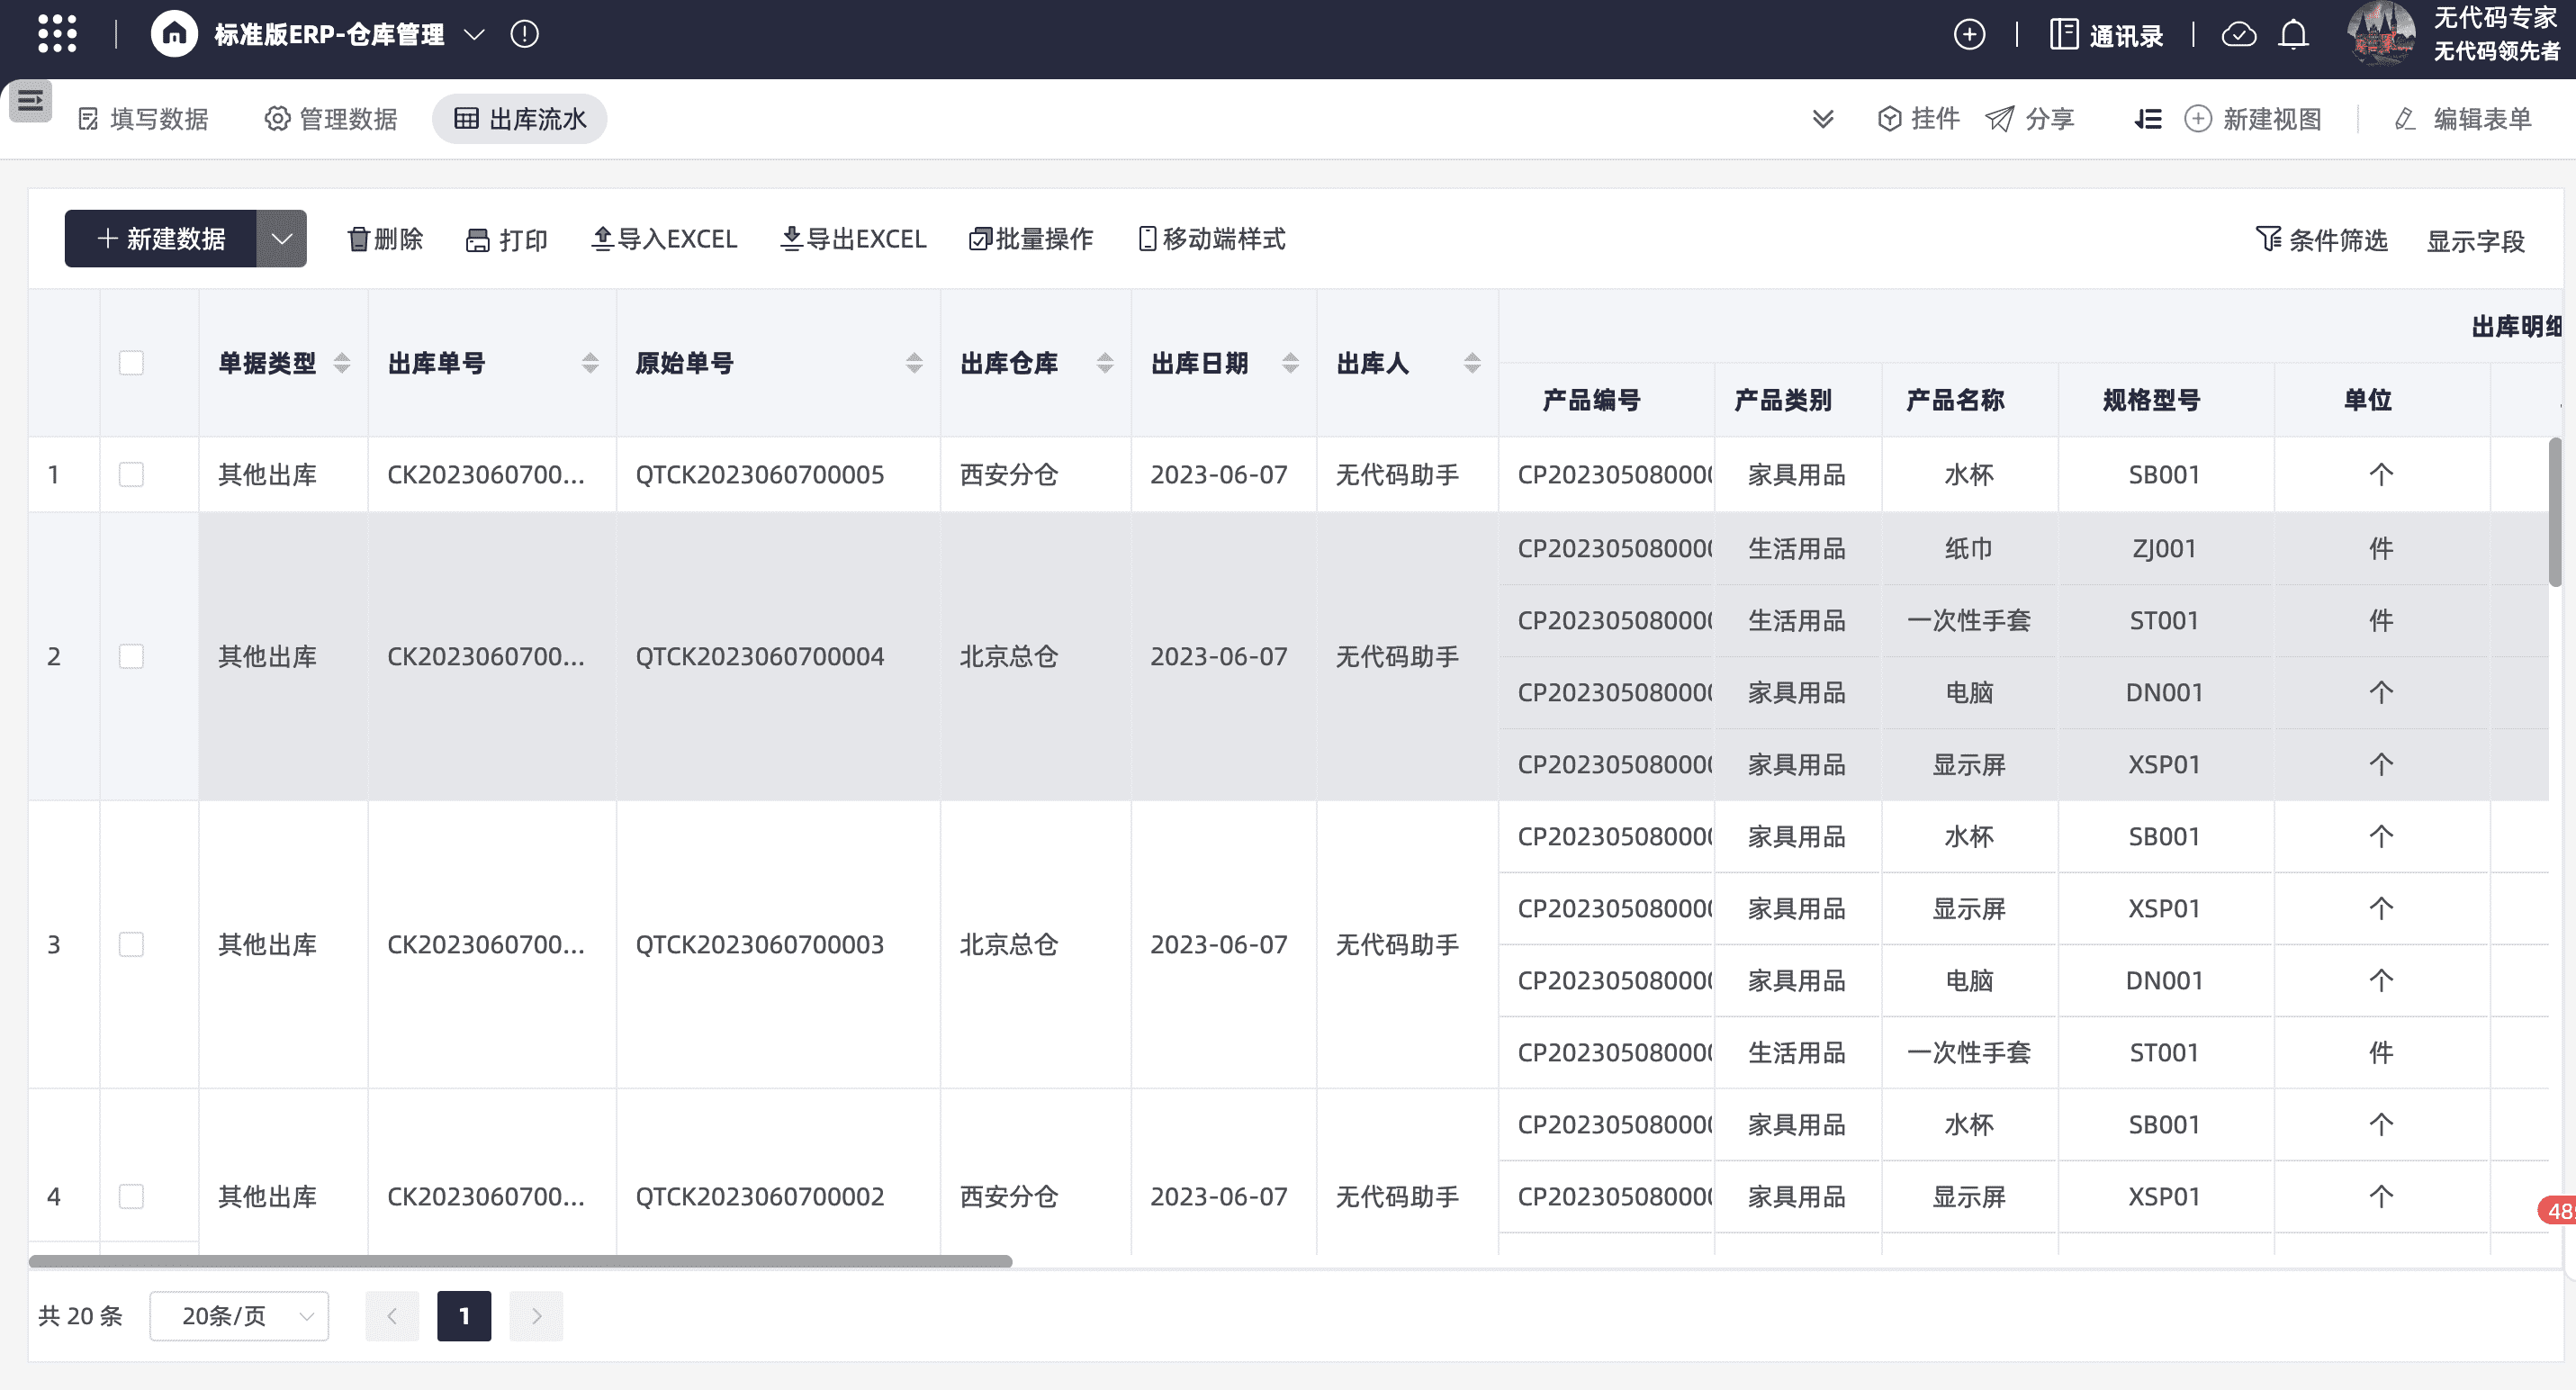Open the app grid launcher icon
This screenshot has width=2576, height=1390.
pyautogui.click(x=57, y=34)
